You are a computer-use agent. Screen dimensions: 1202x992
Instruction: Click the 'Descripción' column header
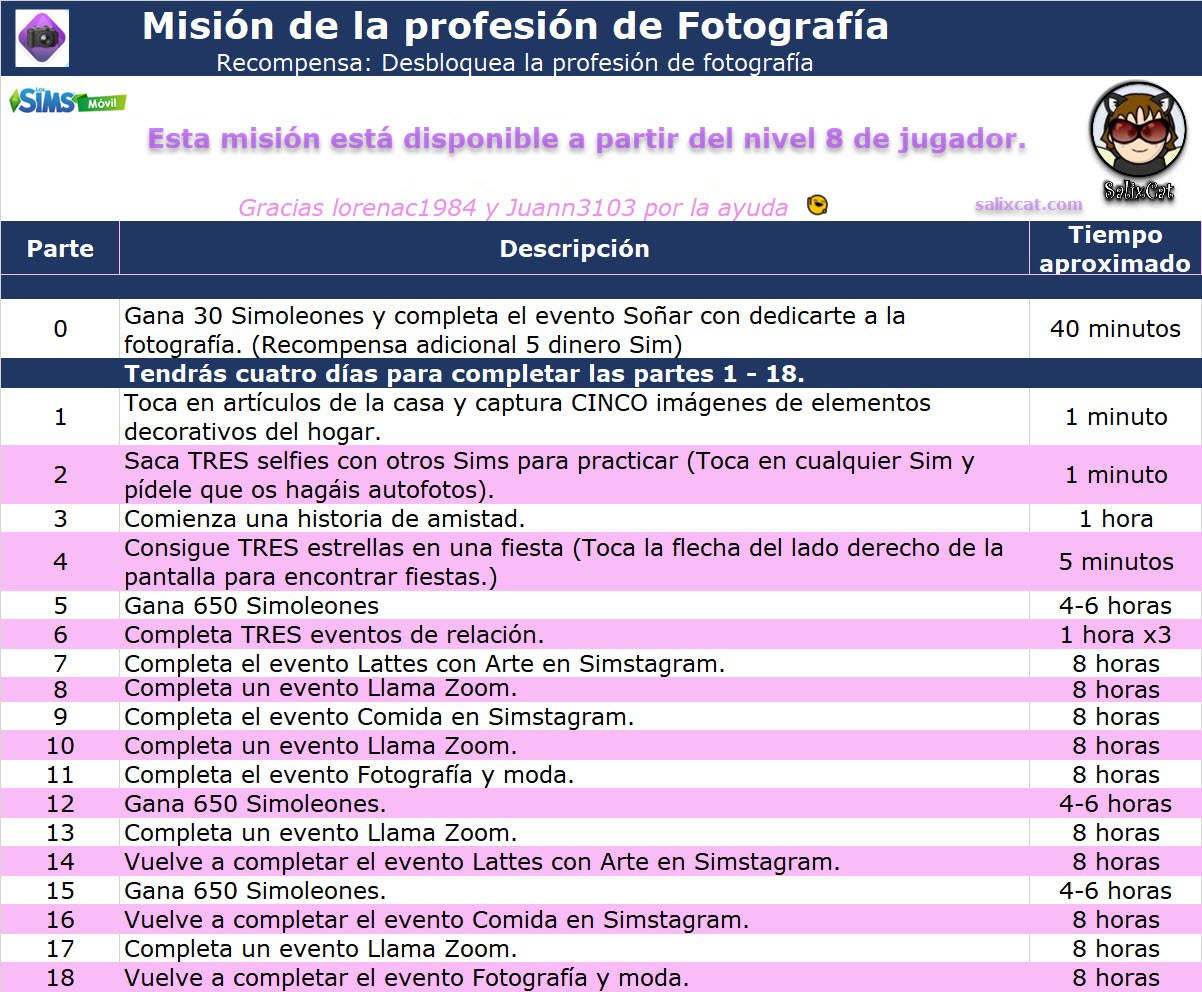click(574, 248)
